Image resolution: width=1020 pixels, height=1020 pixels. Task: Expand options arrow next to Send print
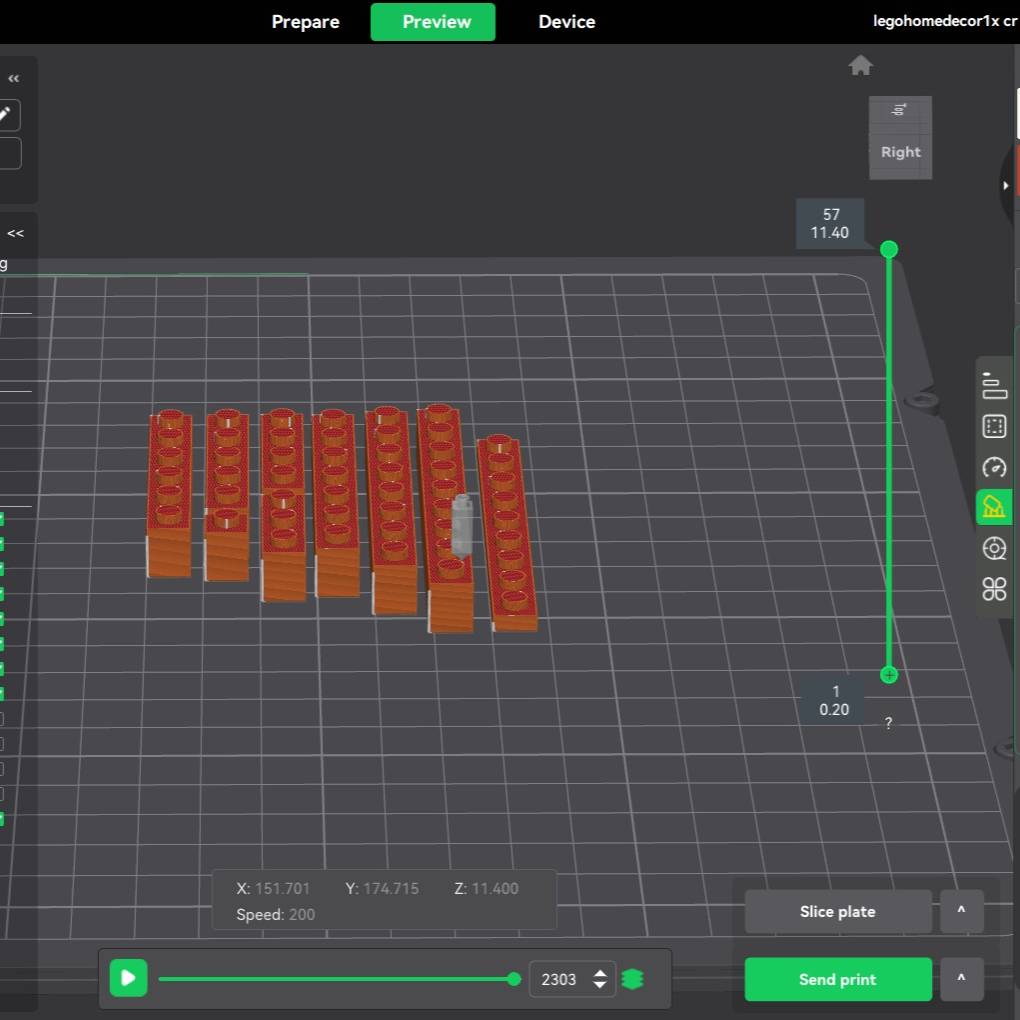click(961, 979)
